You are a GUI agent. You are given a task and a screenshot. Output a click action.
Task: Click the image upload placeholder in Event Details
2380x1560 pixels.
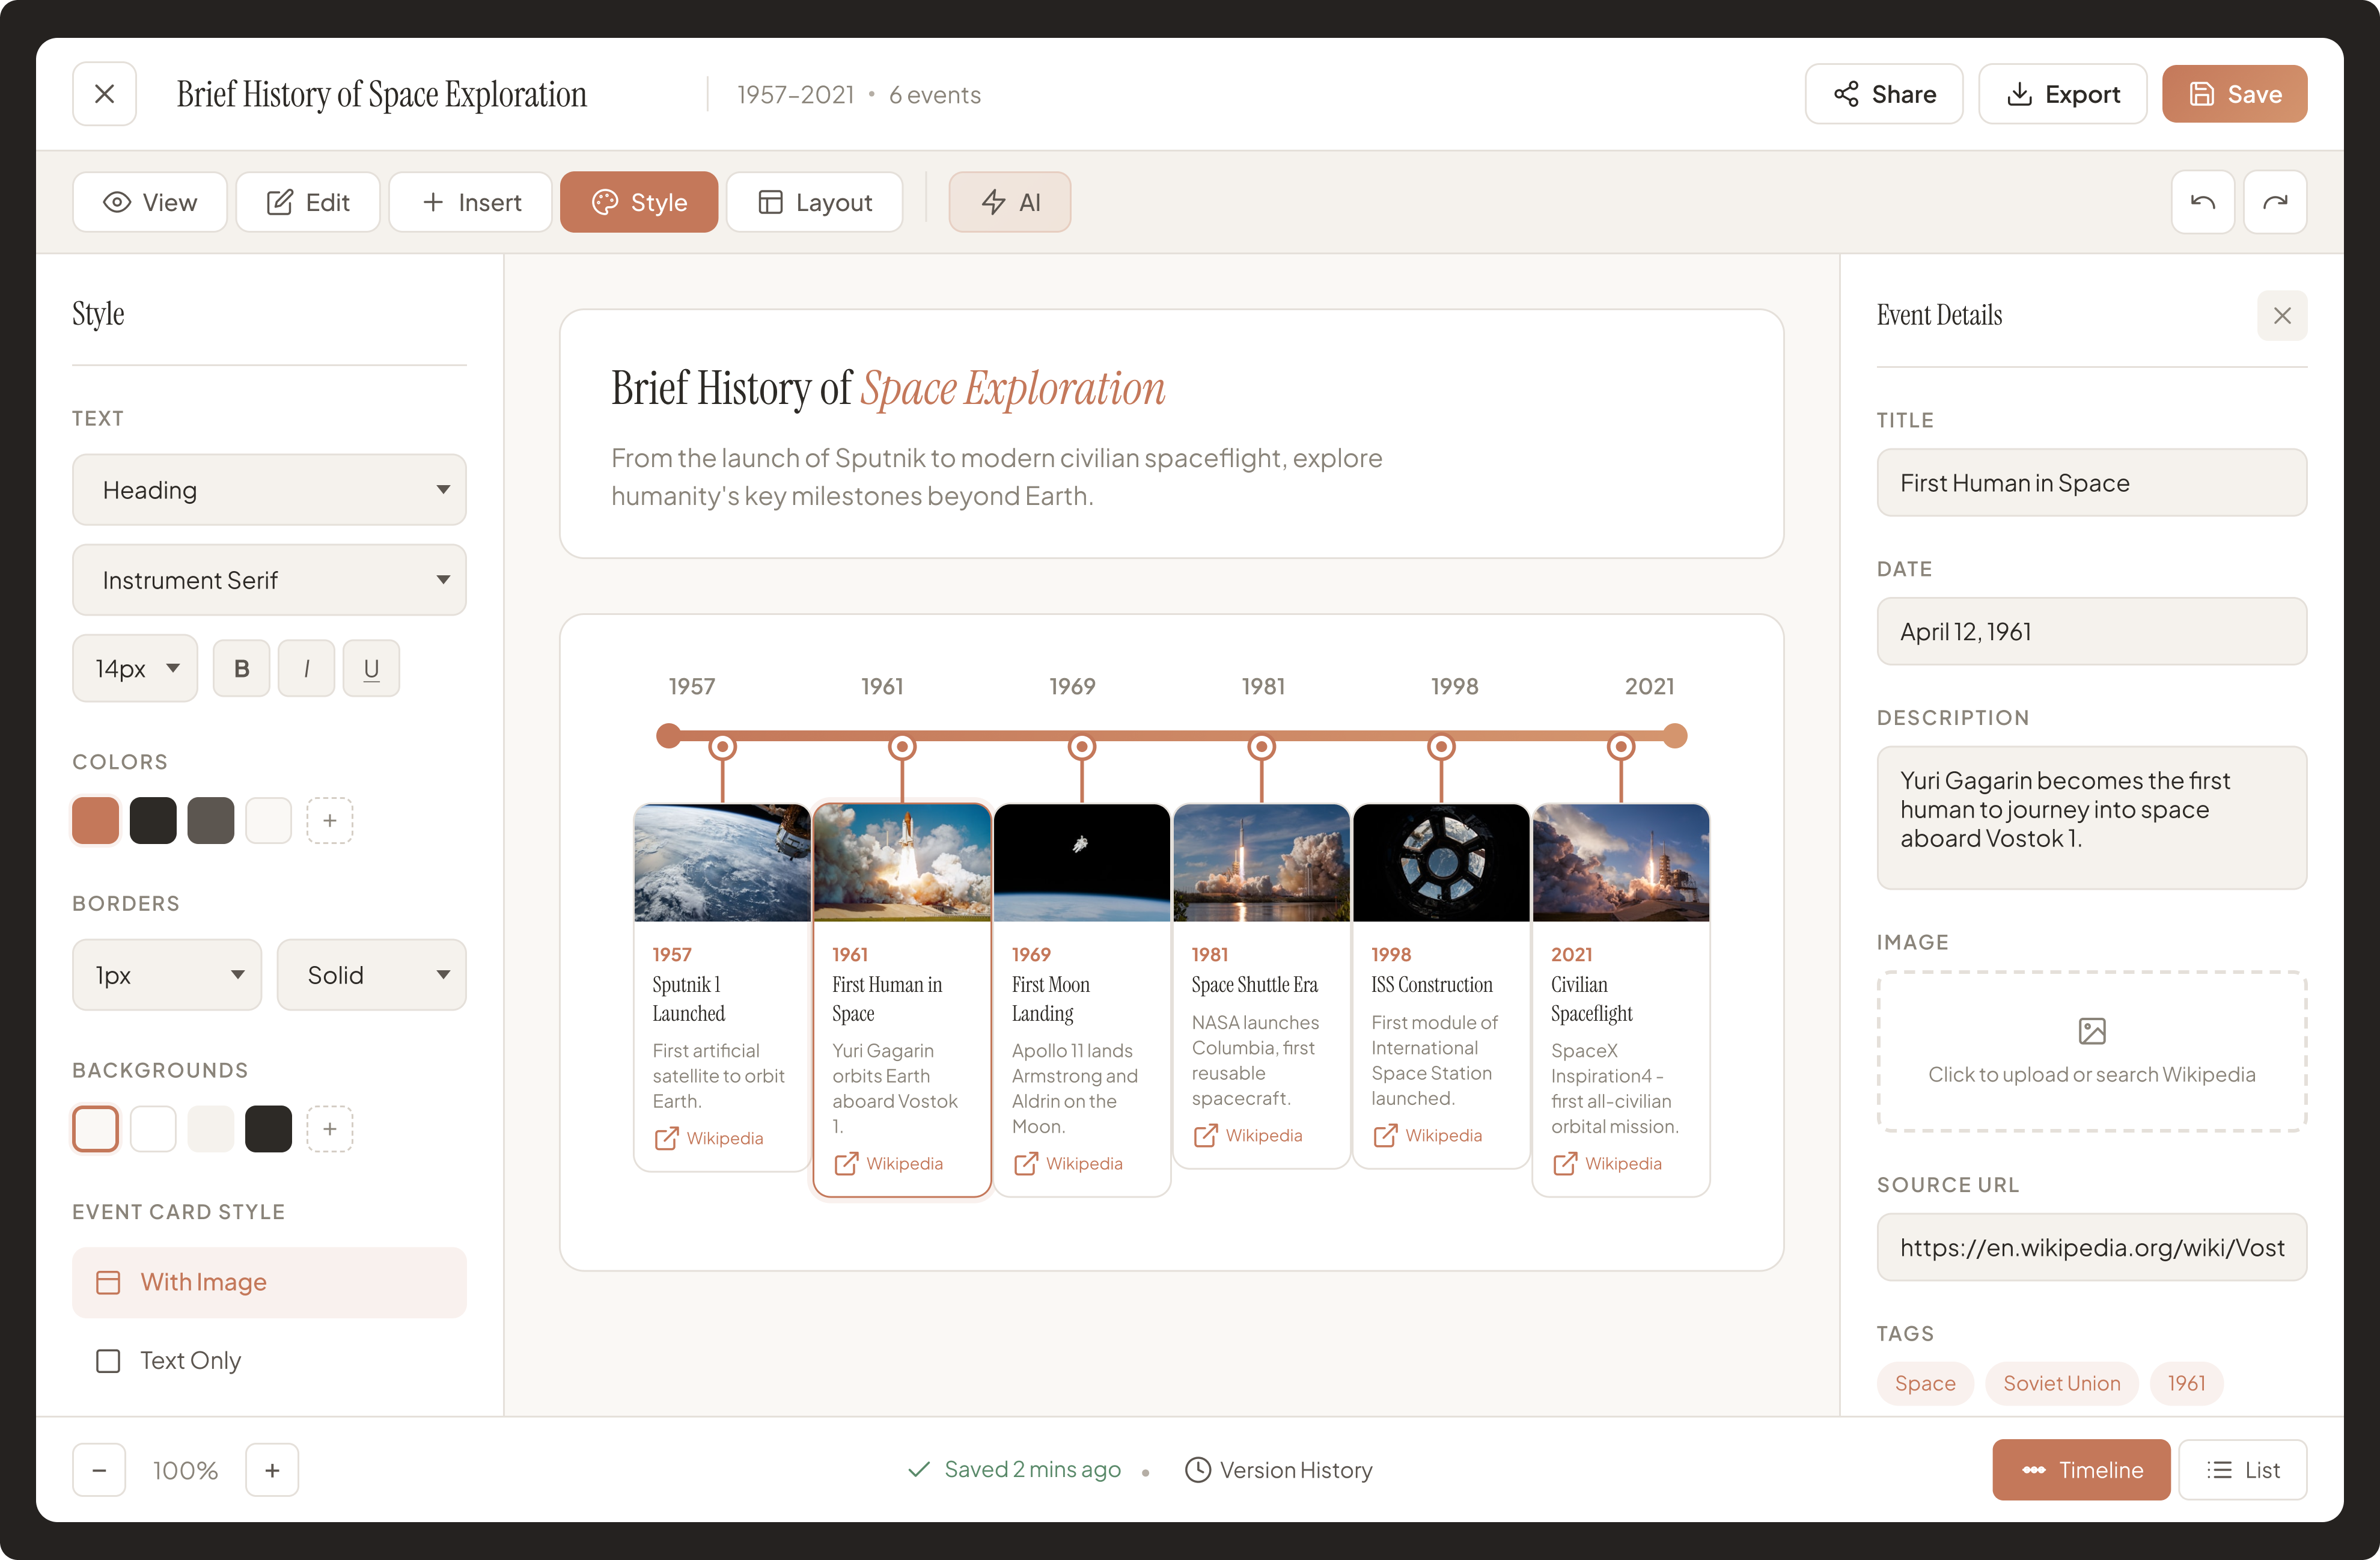(2092, 1052)
